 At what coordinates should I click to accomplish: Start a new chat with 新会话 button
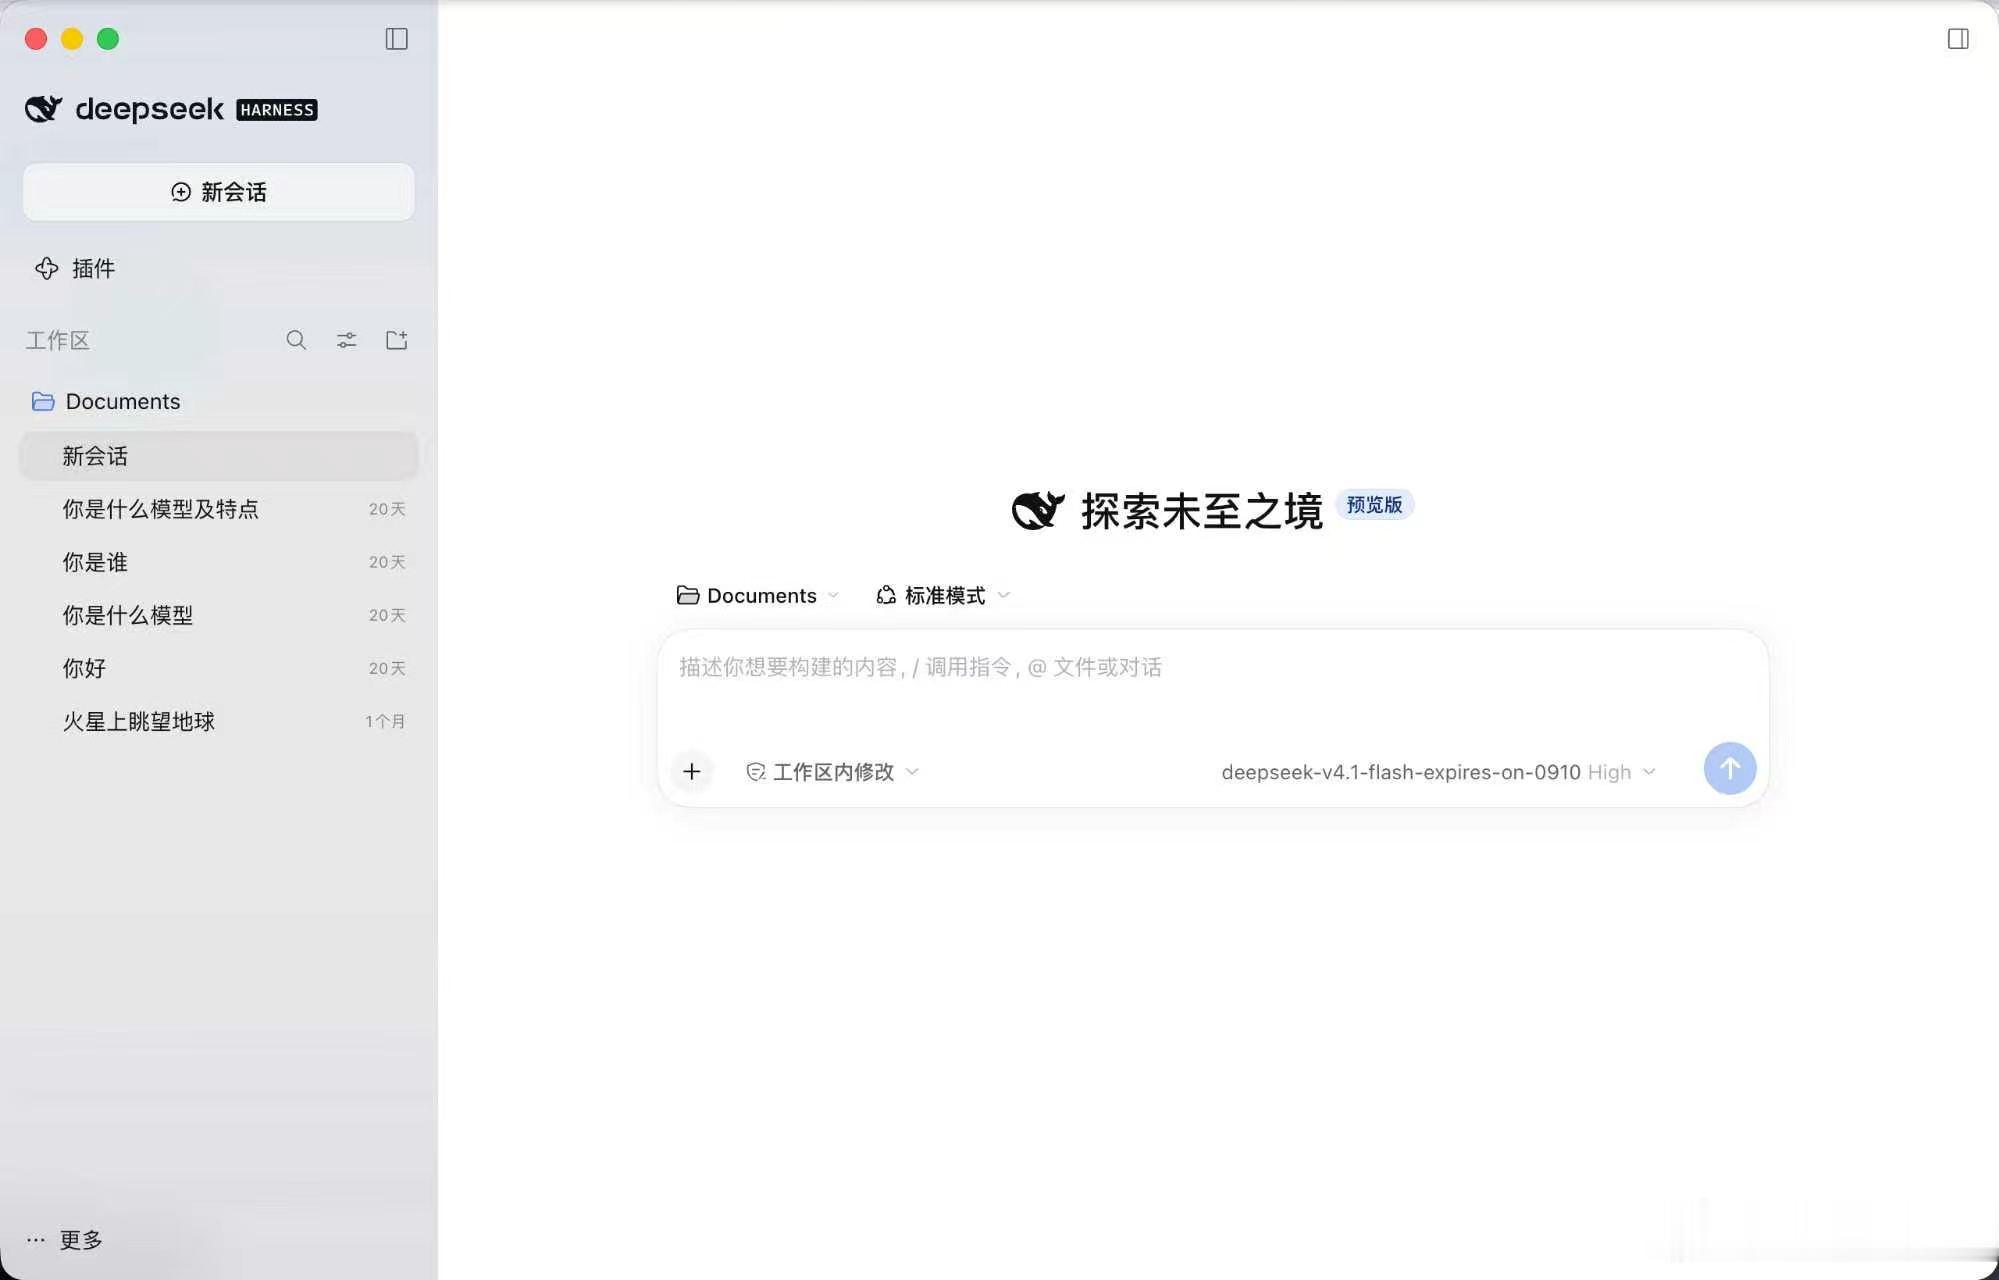click(x=219, y=192)
